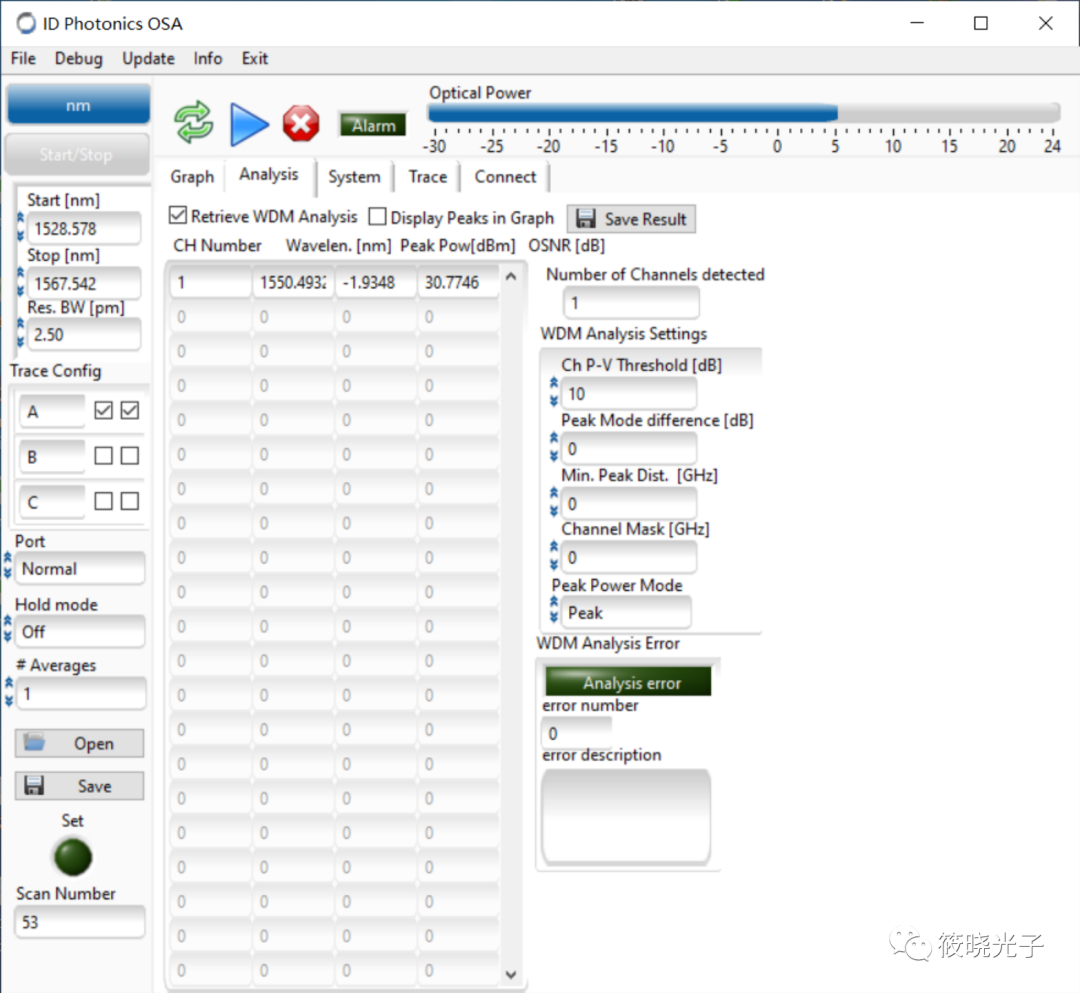Click the blue nm unit button
Image resolution: width=1080 pixels, height=993 pixels.
pyautogui.click(x=78, y=105)
